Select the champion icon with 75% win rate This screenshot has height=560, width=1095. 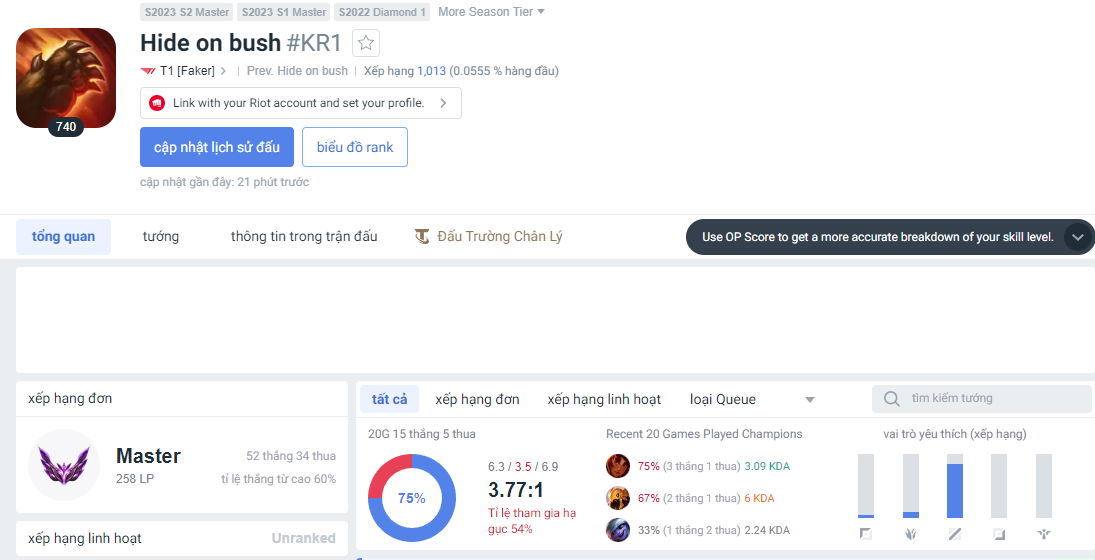click(x=618, y=466)
